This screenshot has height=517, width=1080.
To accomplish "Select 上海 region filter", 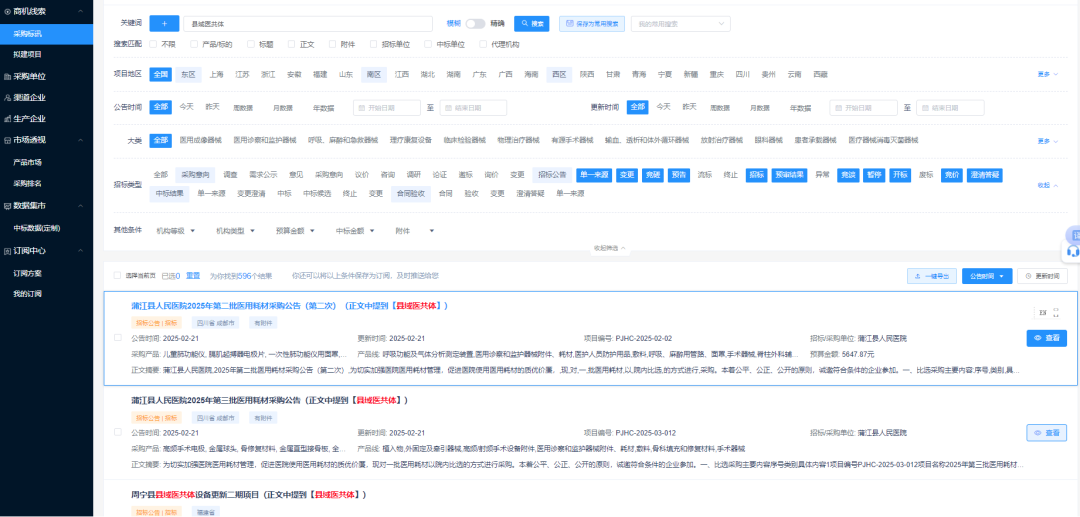I will (x=216, y=74).
